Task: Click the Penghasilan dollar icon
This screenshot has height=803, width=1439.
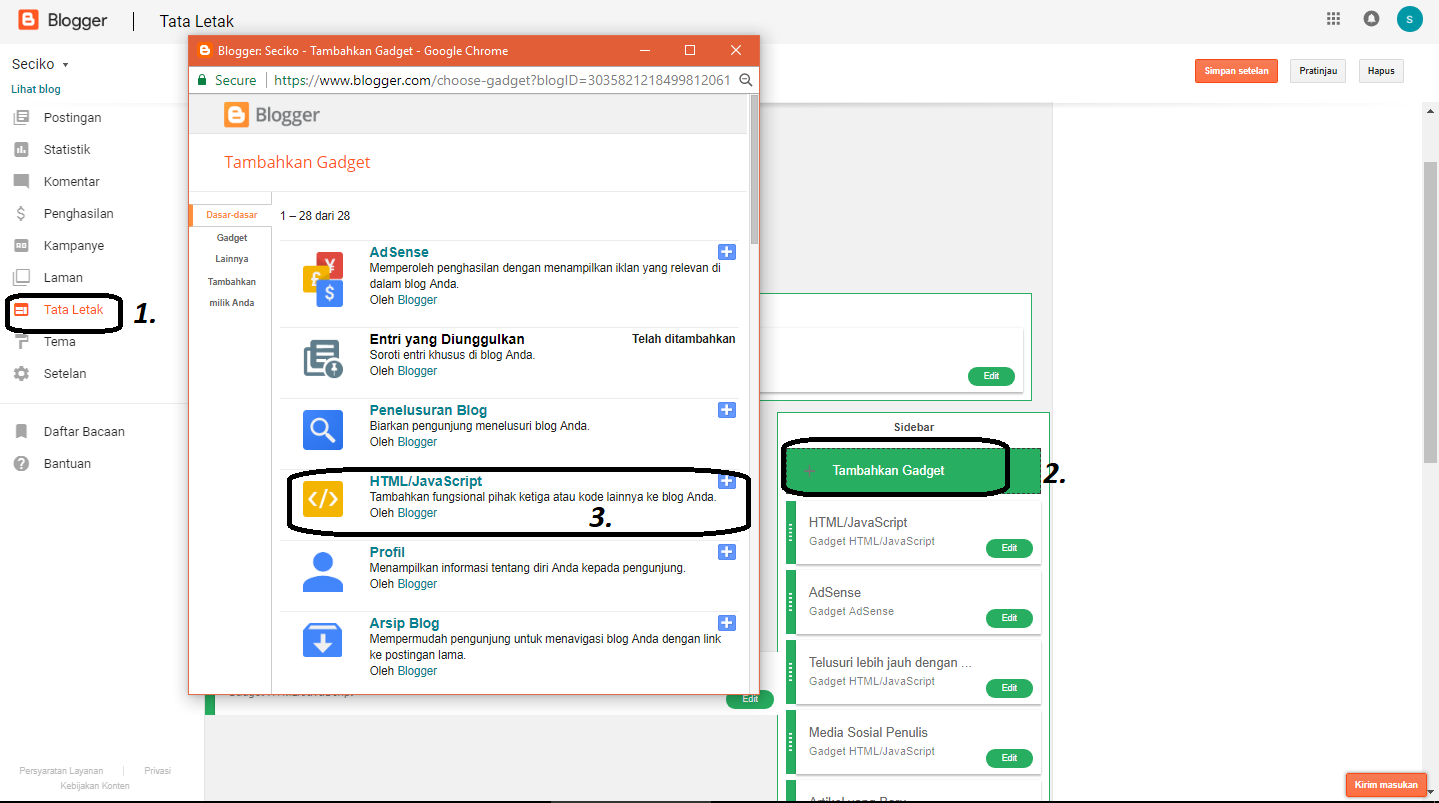Action: pos(21,213)
